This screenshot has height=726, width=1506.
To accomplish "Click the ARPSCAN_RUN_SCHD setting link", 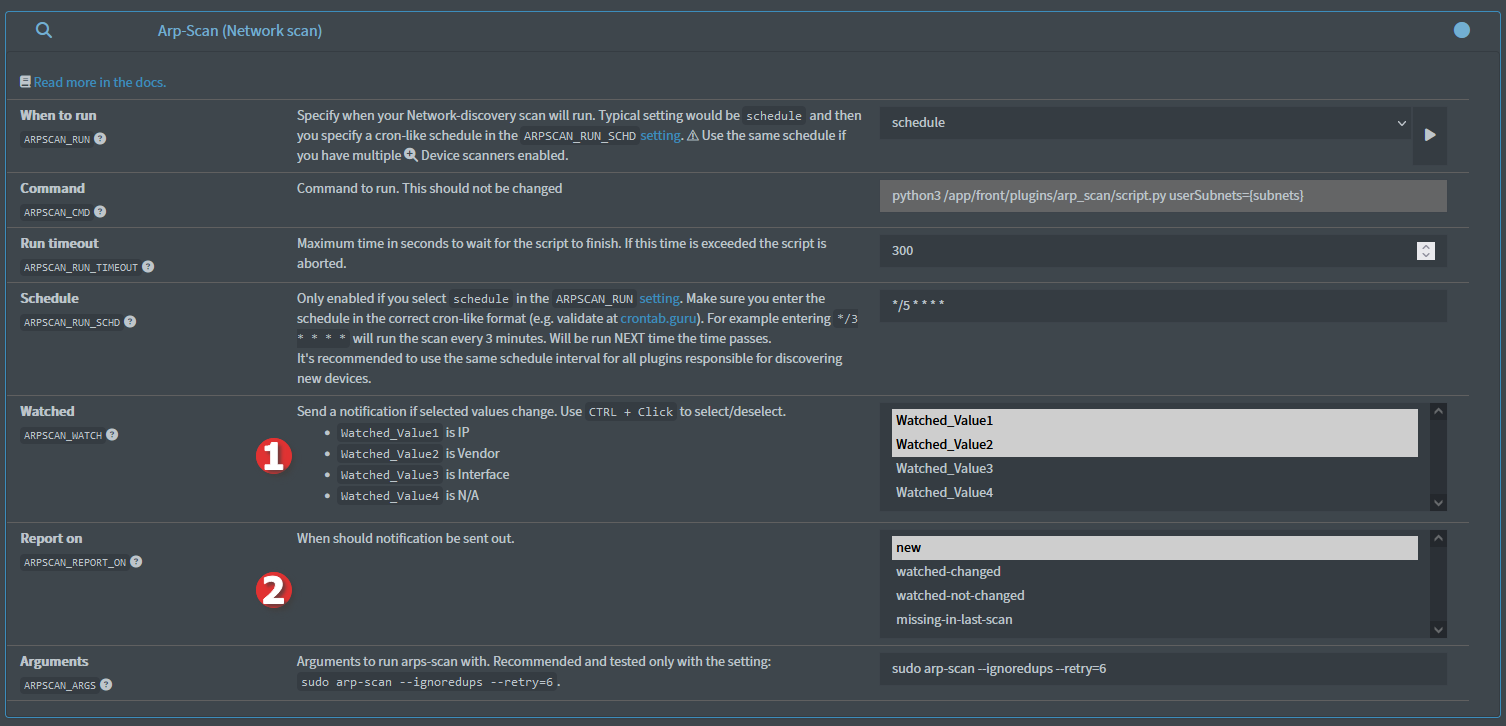I will tap(660, 135).
